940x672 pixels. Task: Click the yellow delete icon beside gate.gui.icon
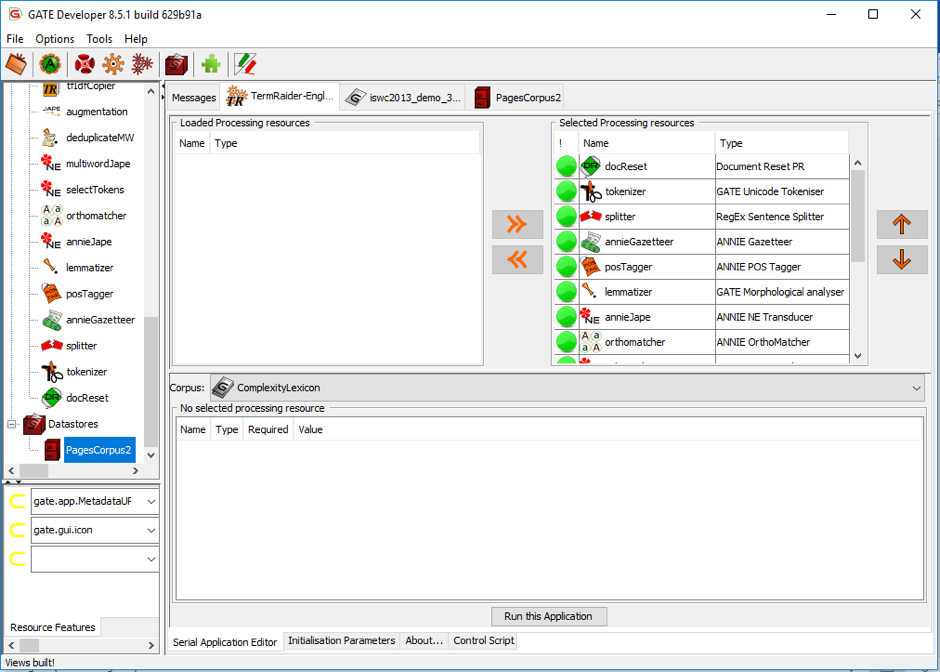click(17, 530)
